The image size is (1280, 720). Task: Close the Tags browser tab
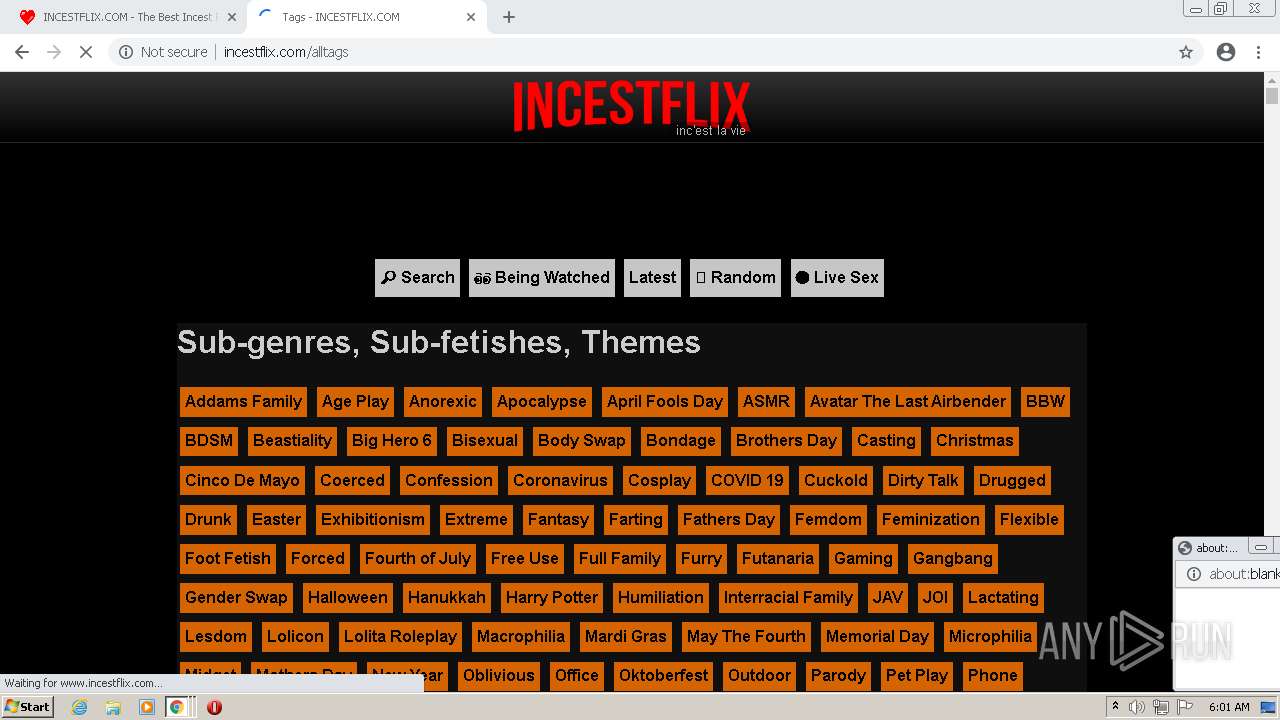[x=471, y=17]
